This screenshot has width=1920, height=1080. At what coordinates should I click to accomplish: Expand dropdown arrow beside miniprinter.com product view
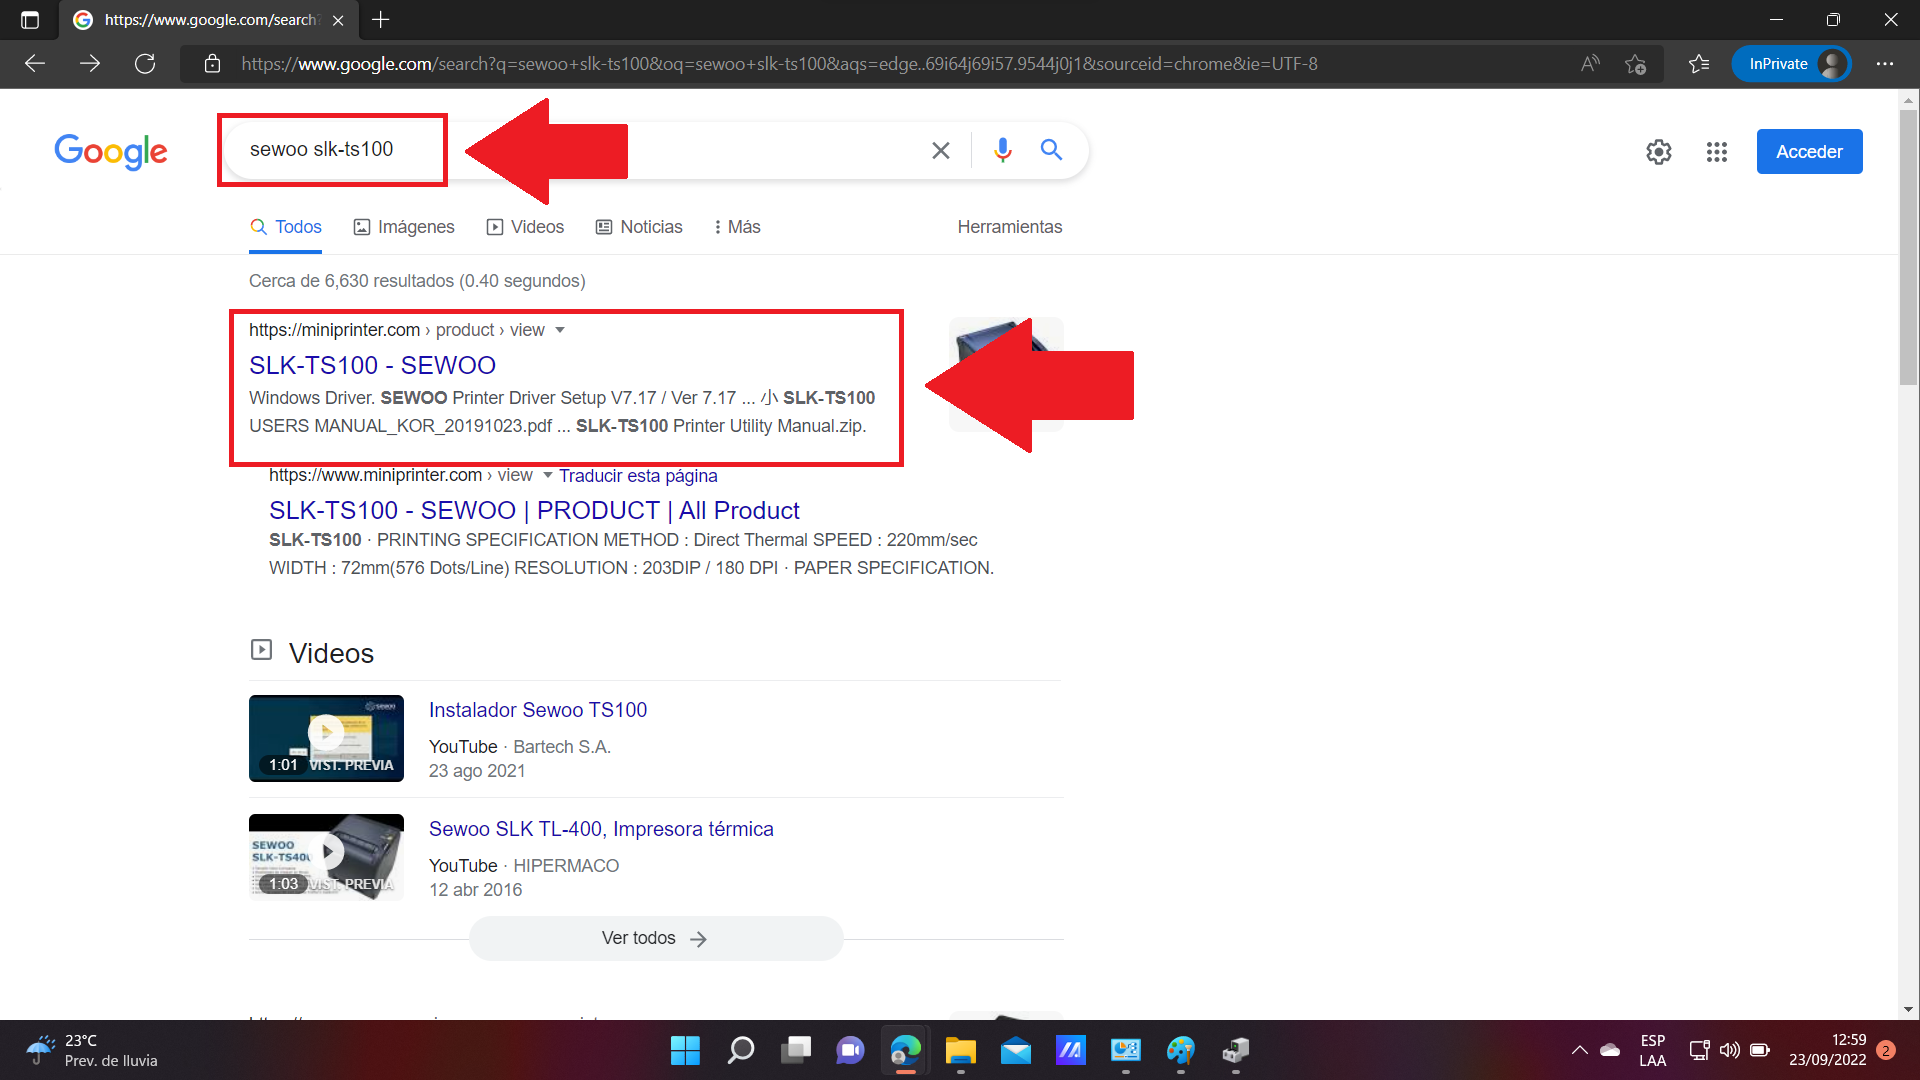click(x=560, y=330)
